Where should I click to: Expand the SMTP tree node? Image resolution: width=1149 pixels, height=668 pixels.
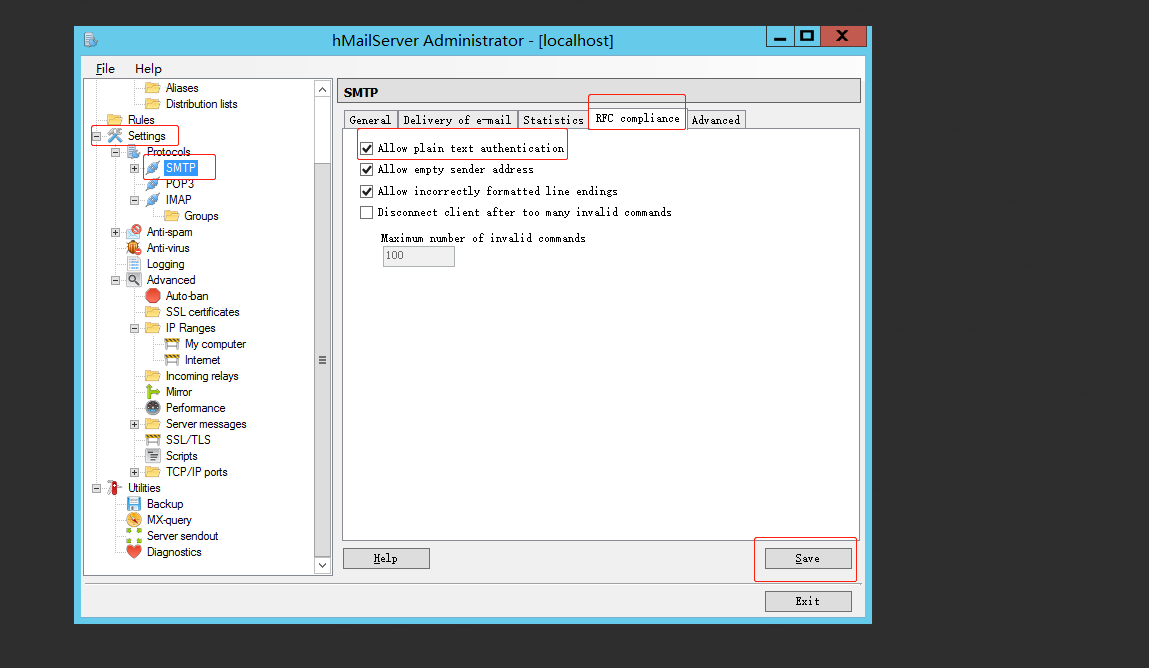[134, 168]
